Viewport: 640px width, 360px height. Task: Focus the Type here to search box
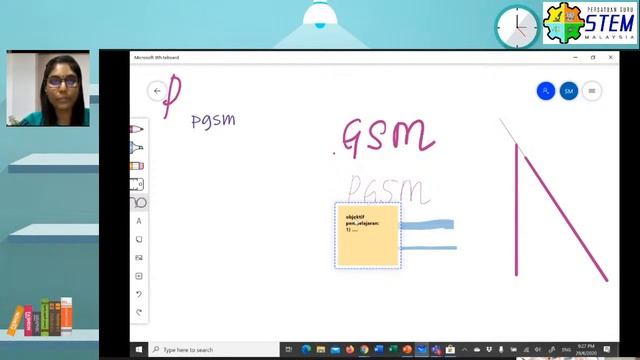coord(214,349)
